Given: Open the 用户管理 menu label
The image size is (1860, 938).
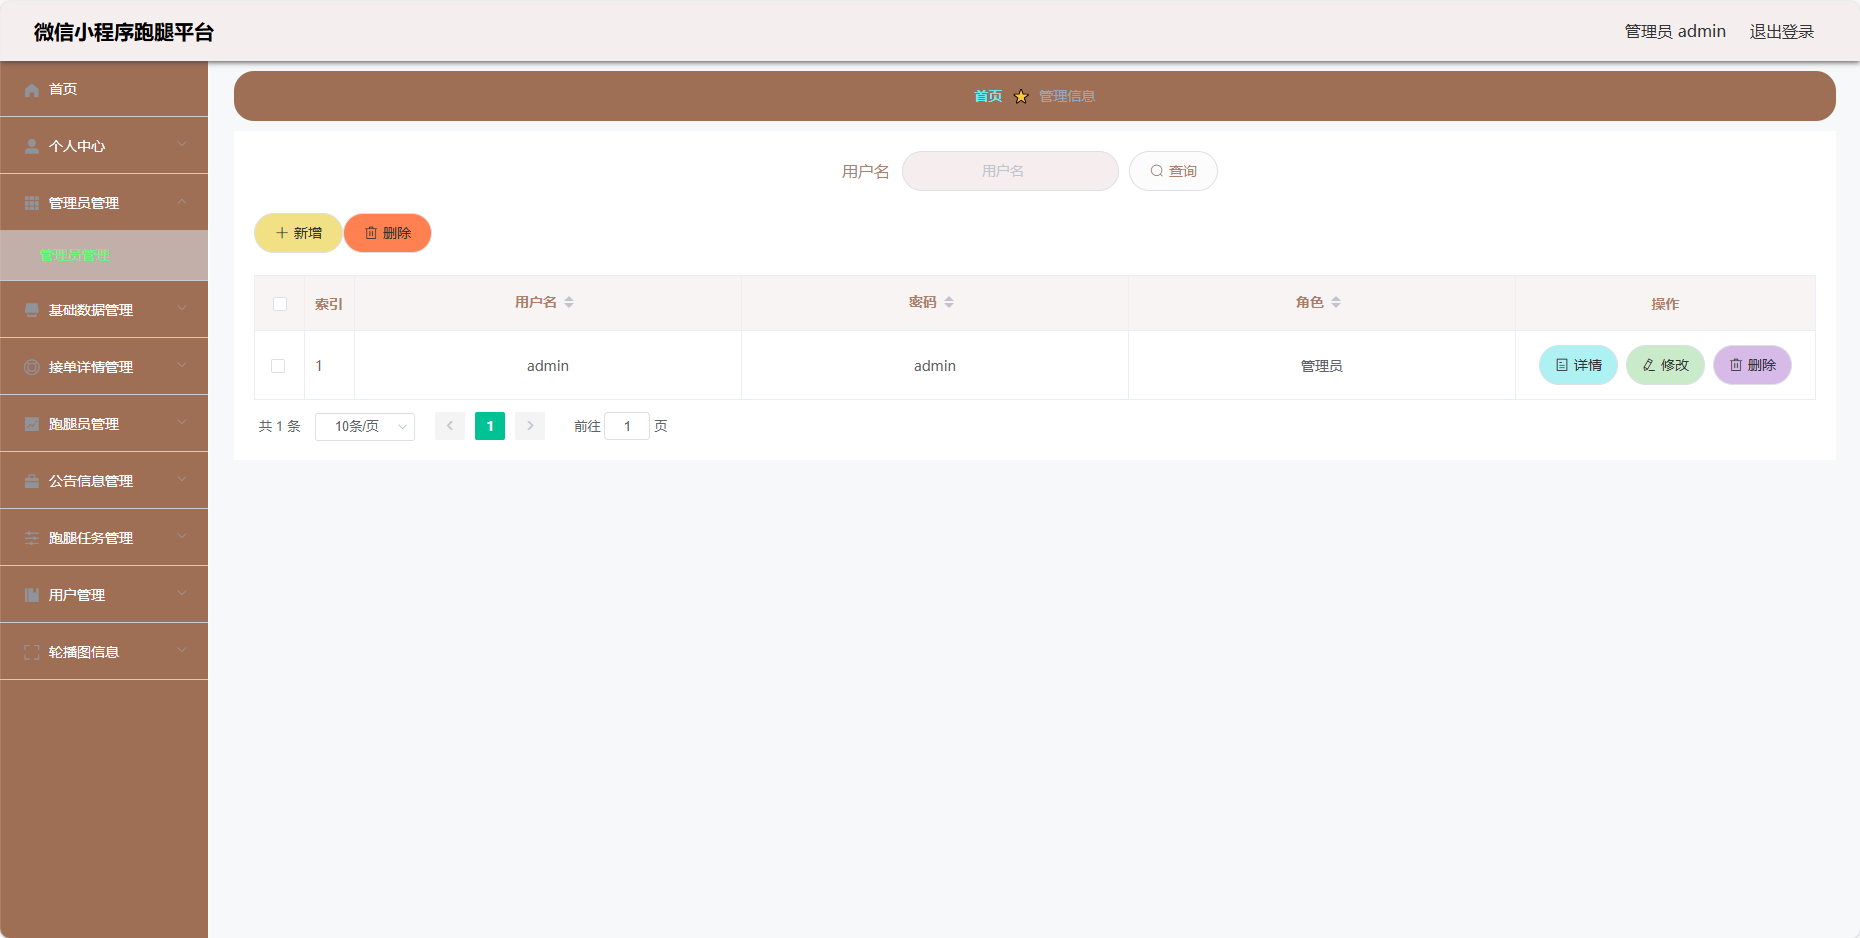Looking at the screenshot, I should tap(77, 595).
